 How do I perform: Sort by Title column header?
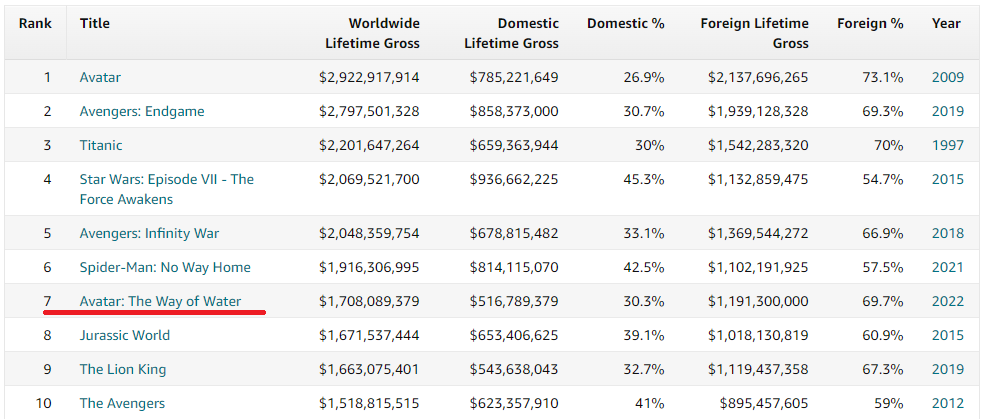click(x=96, y=23)
